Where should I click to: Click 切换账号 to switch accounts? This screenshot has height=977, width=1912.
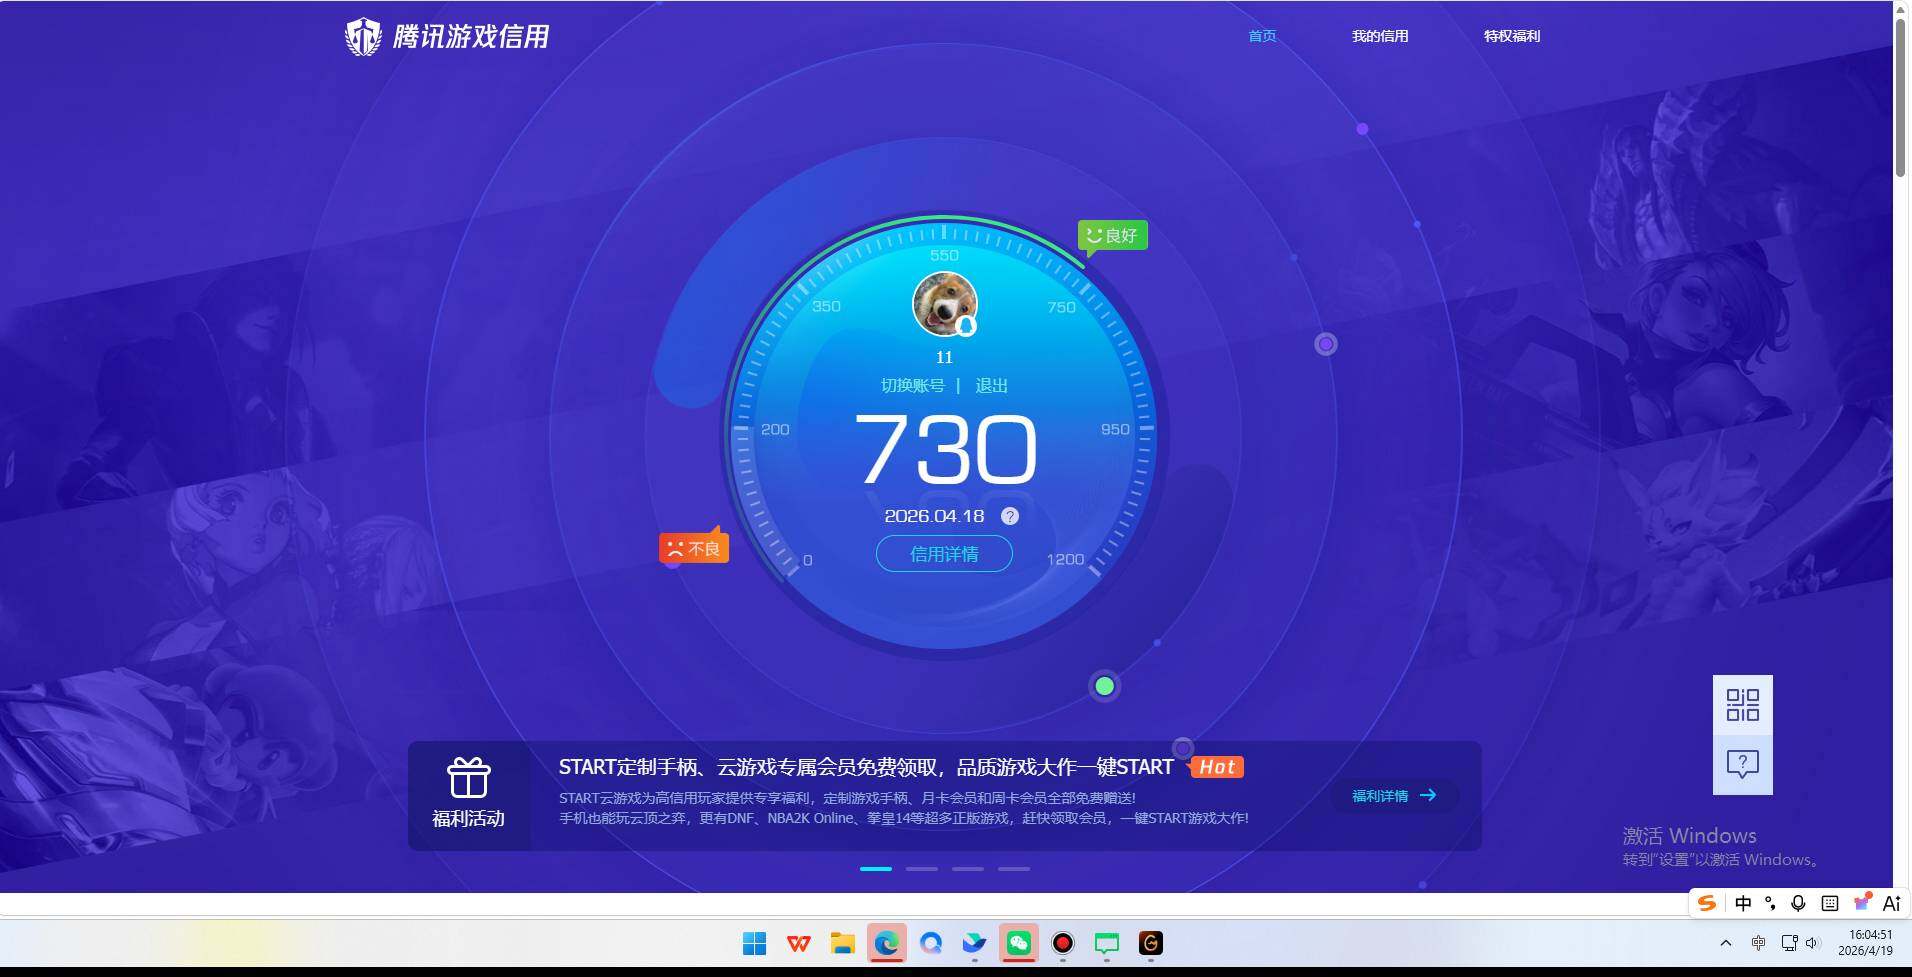pos(912,385)
